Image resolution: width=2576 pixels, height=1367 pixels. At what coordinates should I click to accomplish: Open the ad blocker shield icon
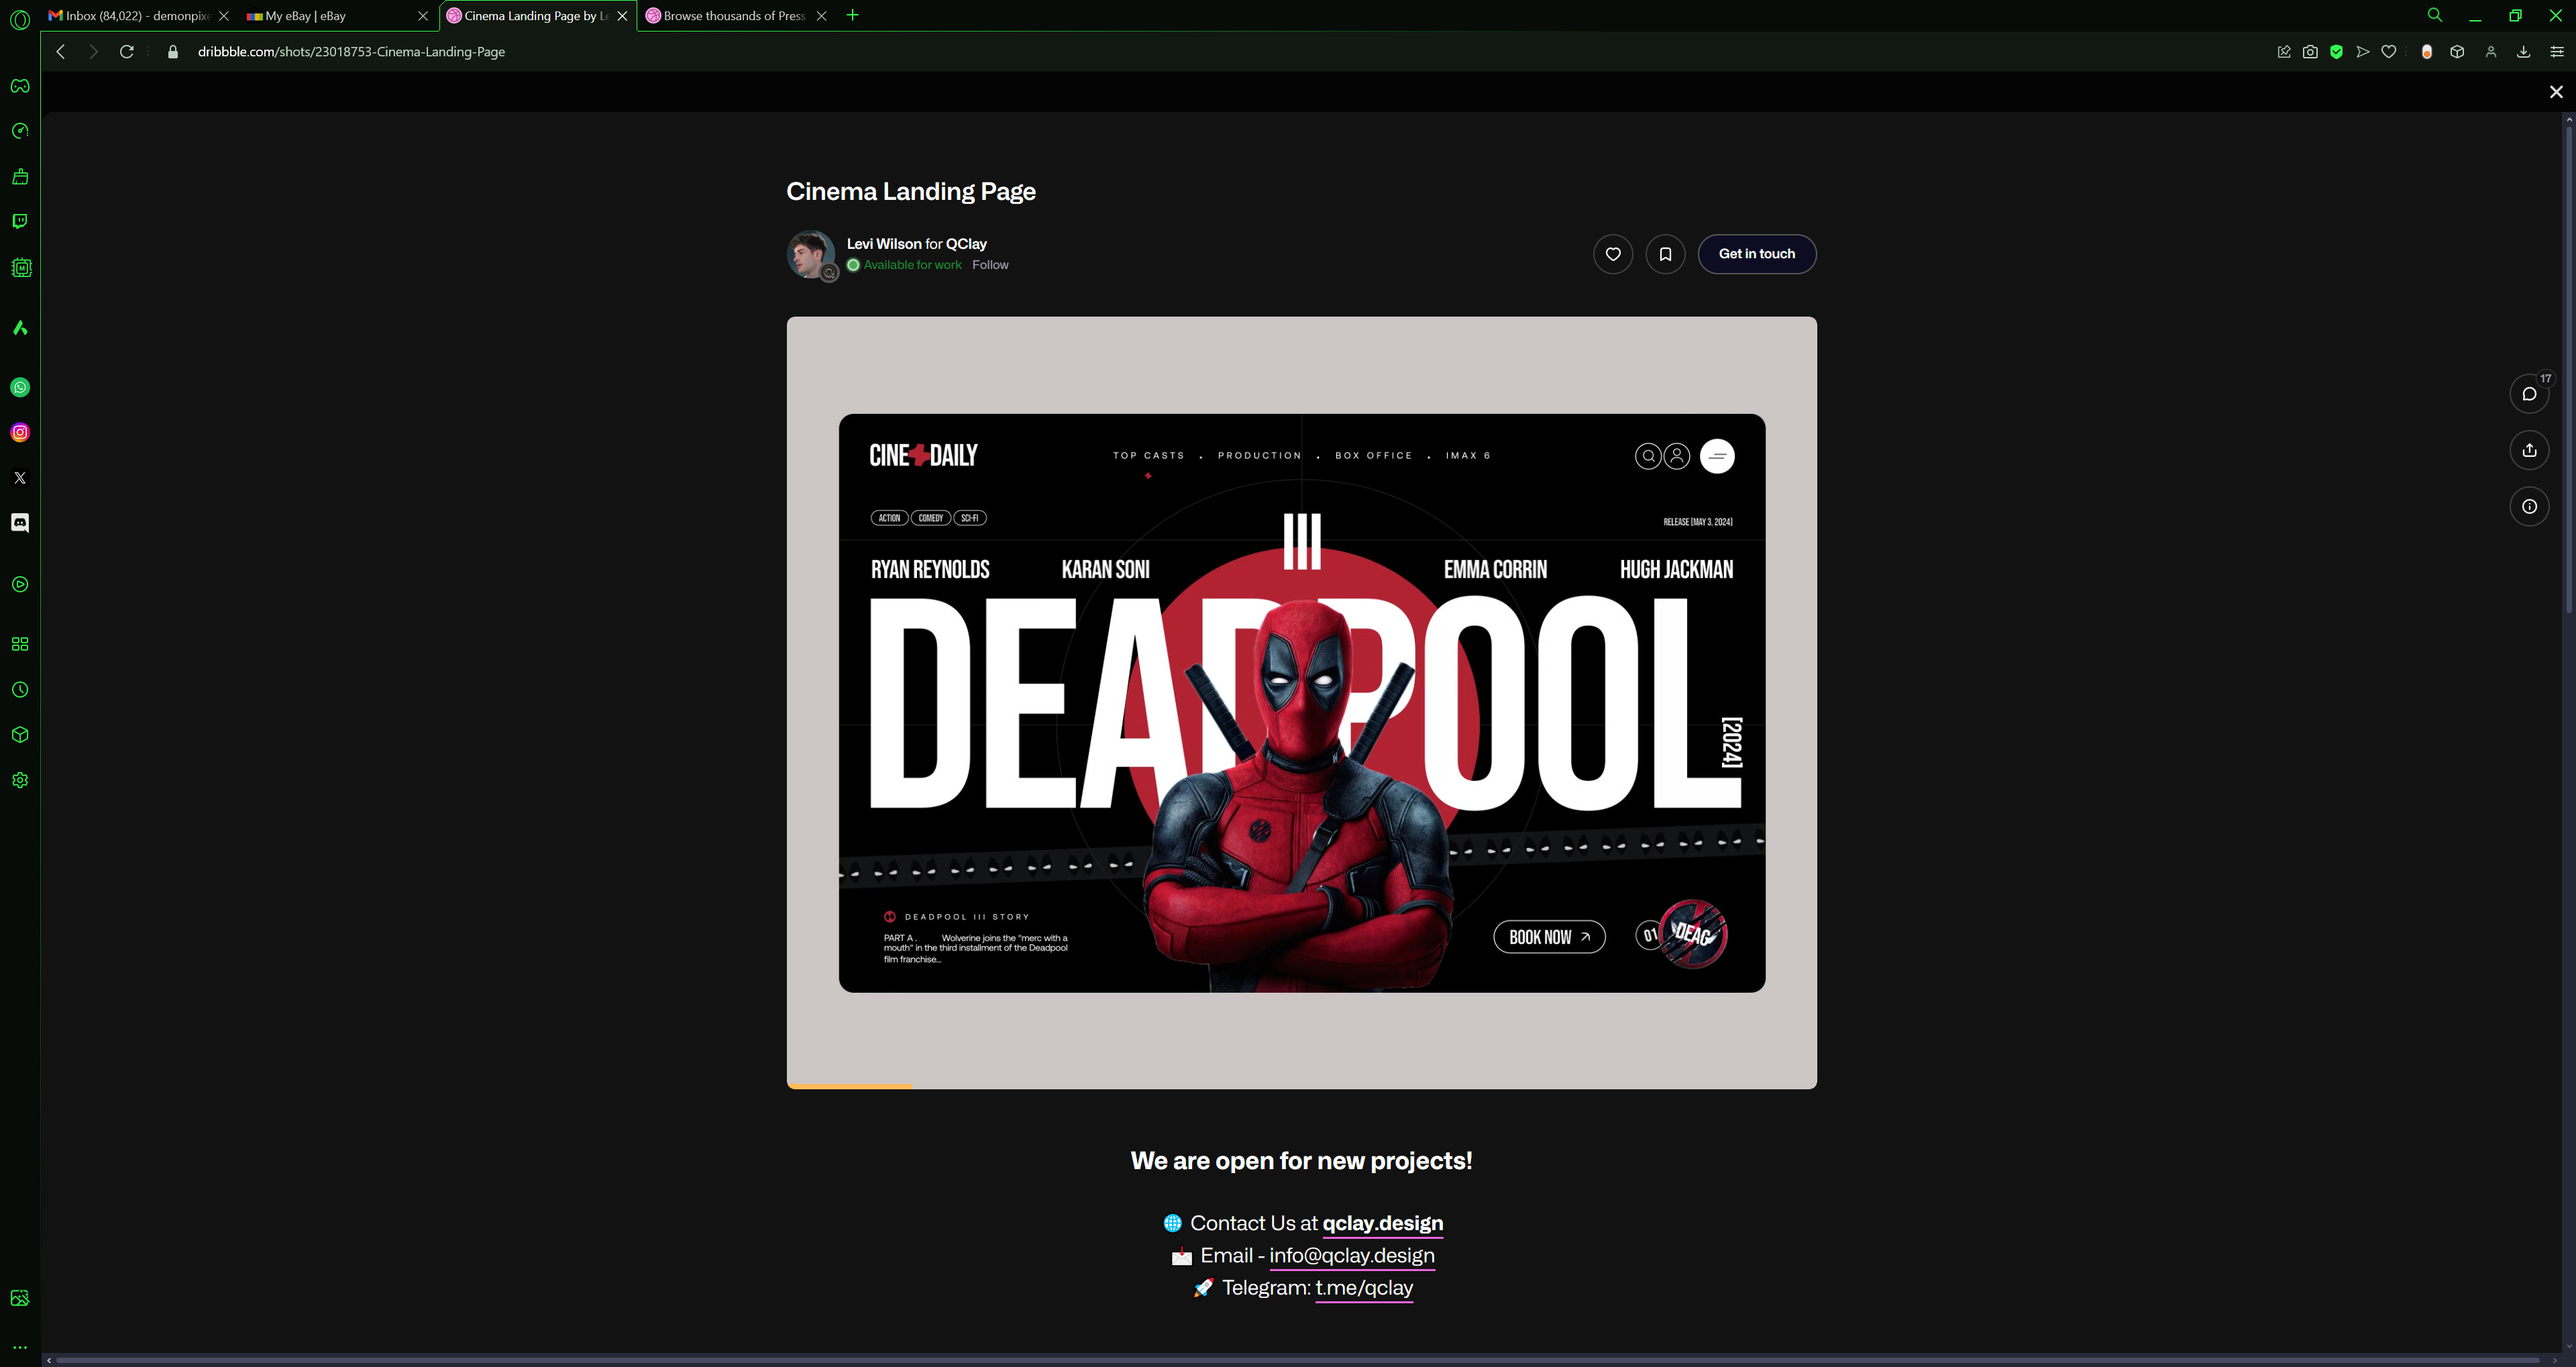[x=2336, y=52]
